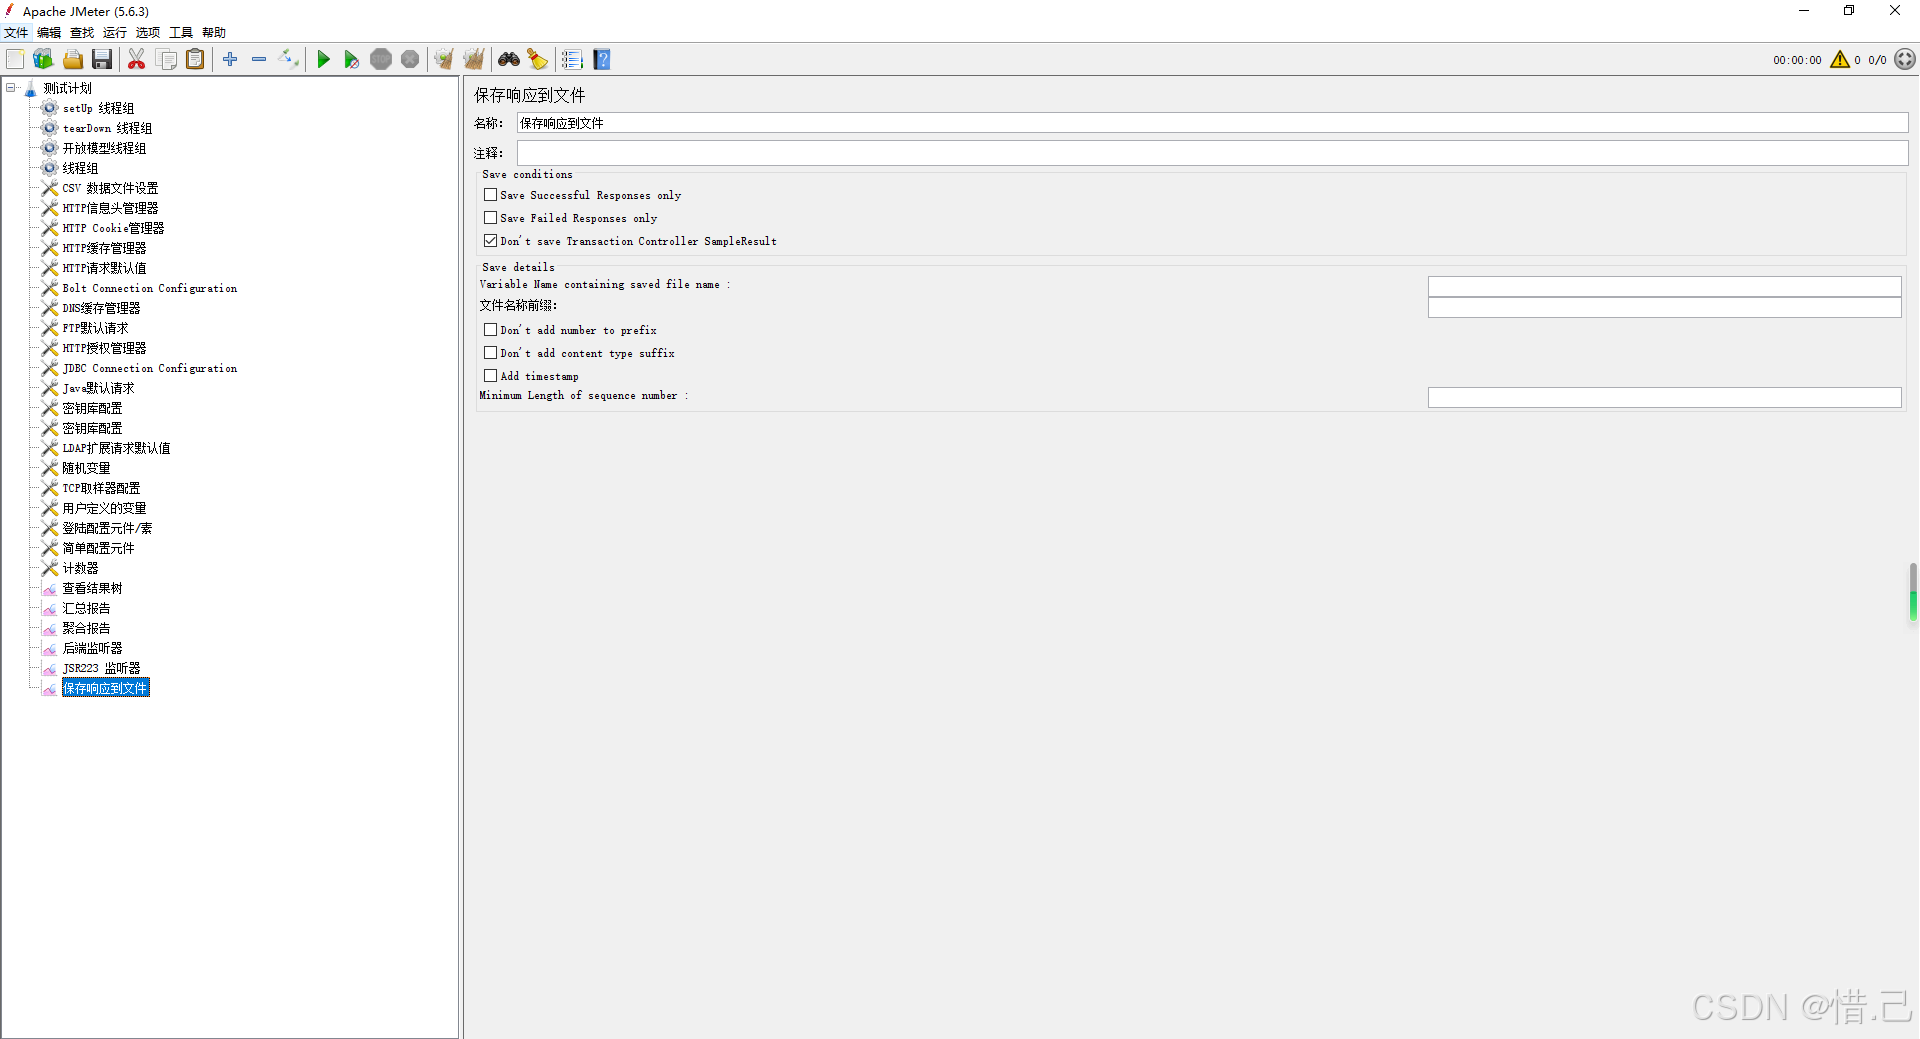Select setUp 线程组 in the tree
1920x1039 pixels.
pyautogui.click(x=98, y=108)
